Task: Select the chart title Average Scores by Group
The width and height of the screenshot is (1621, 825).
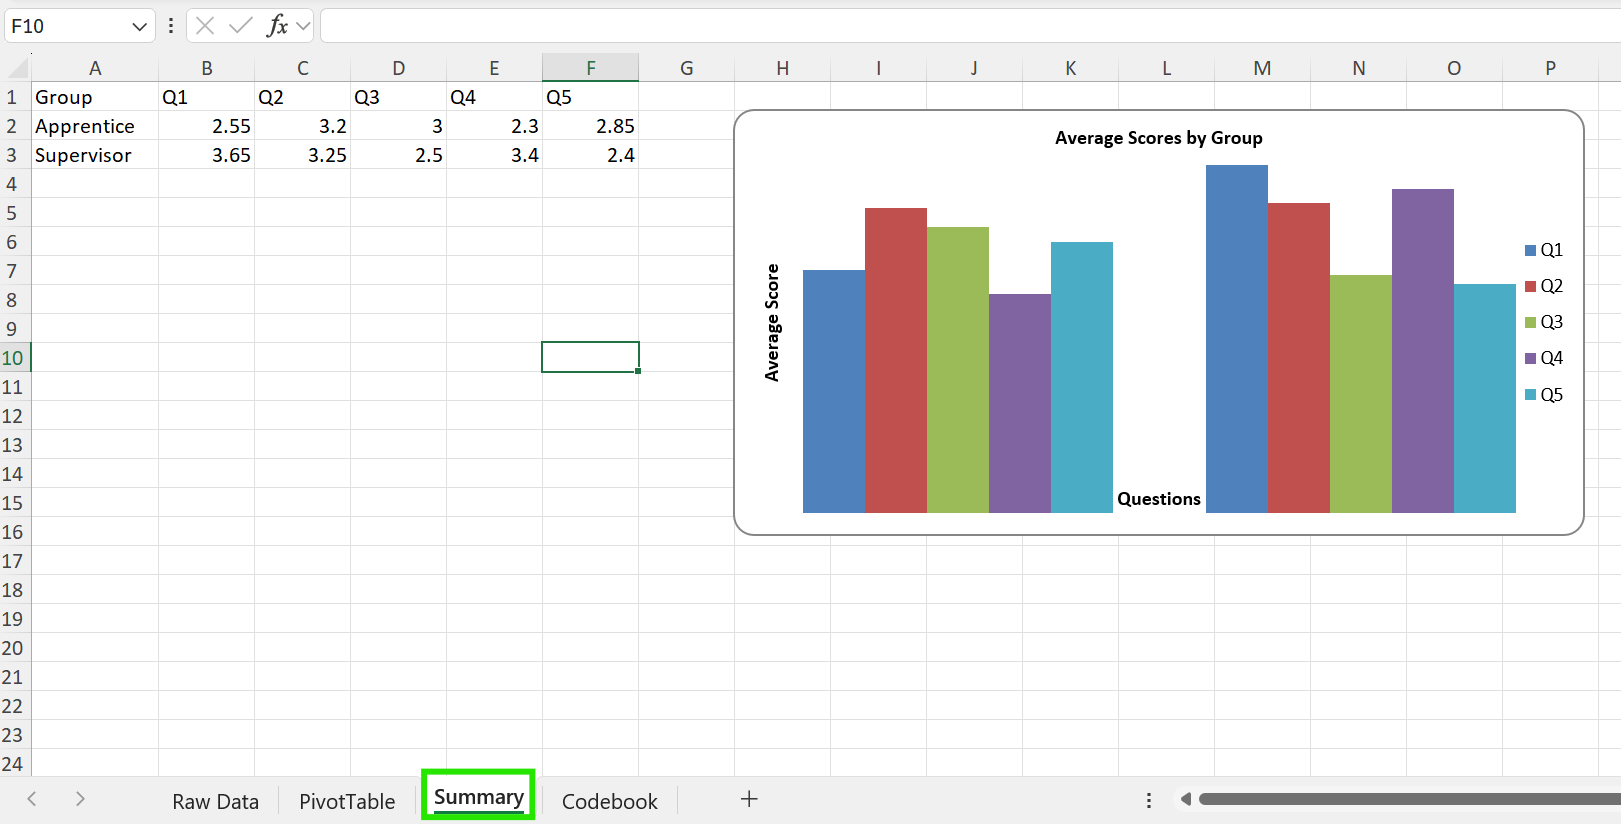Action: 1159,138
